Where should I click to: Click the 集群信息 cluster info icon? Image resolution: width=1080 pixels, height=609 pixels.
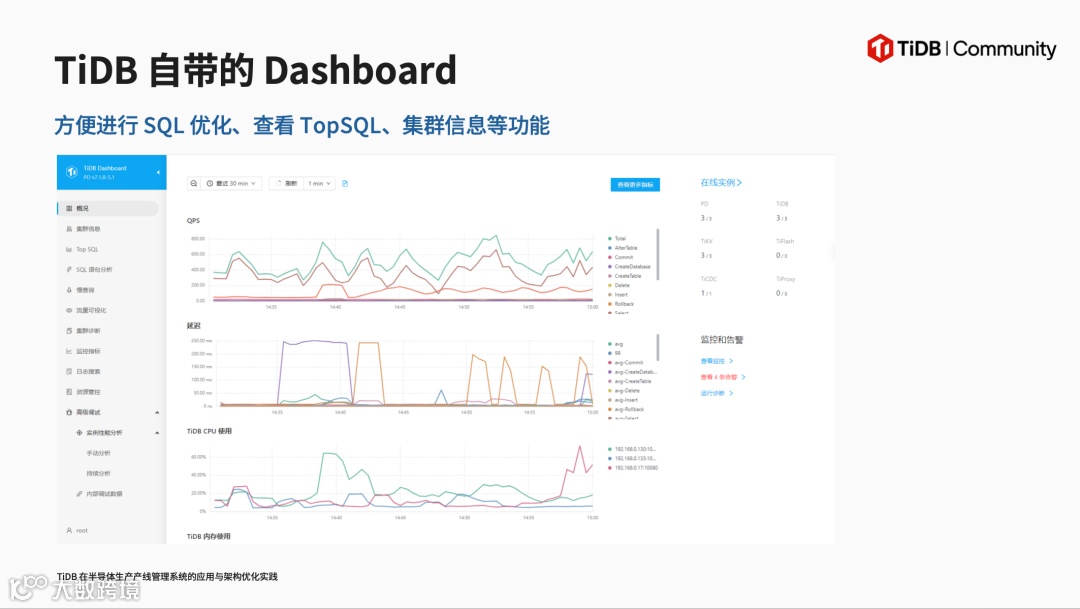click(69, 229)
